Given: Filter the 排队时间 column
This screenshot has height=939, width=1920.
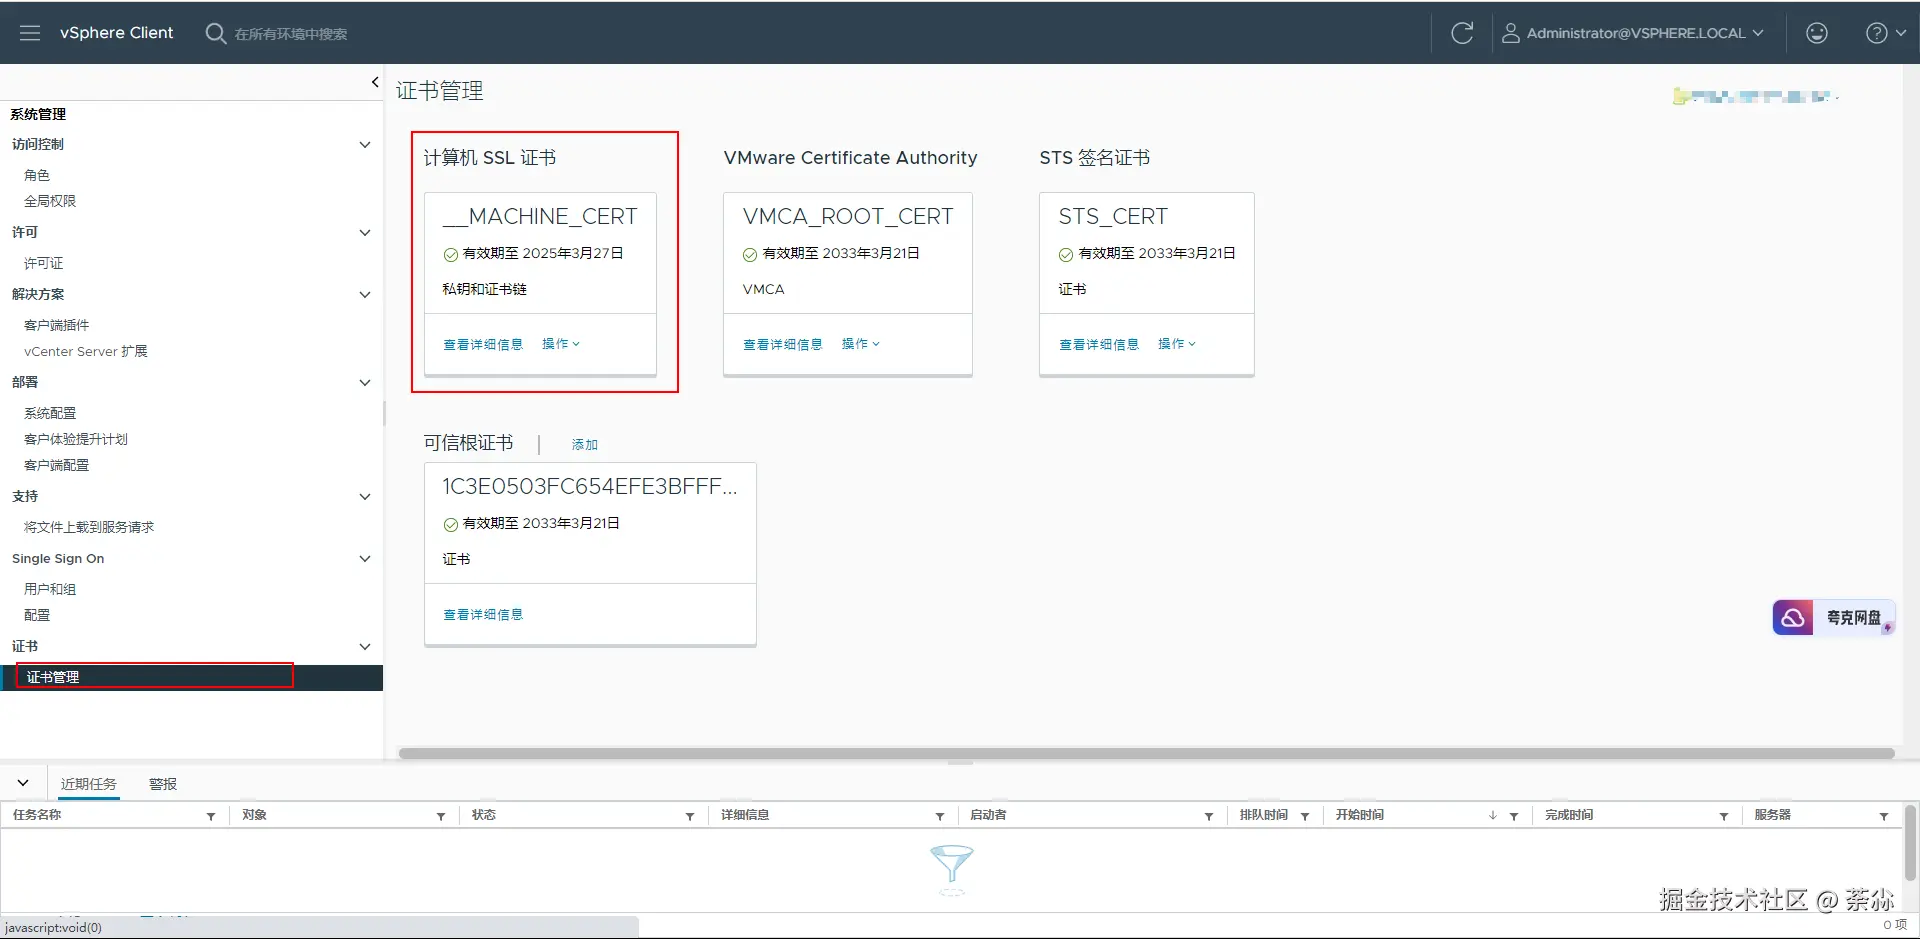Looking at the screenshot, I should (x=1305, y=816).
